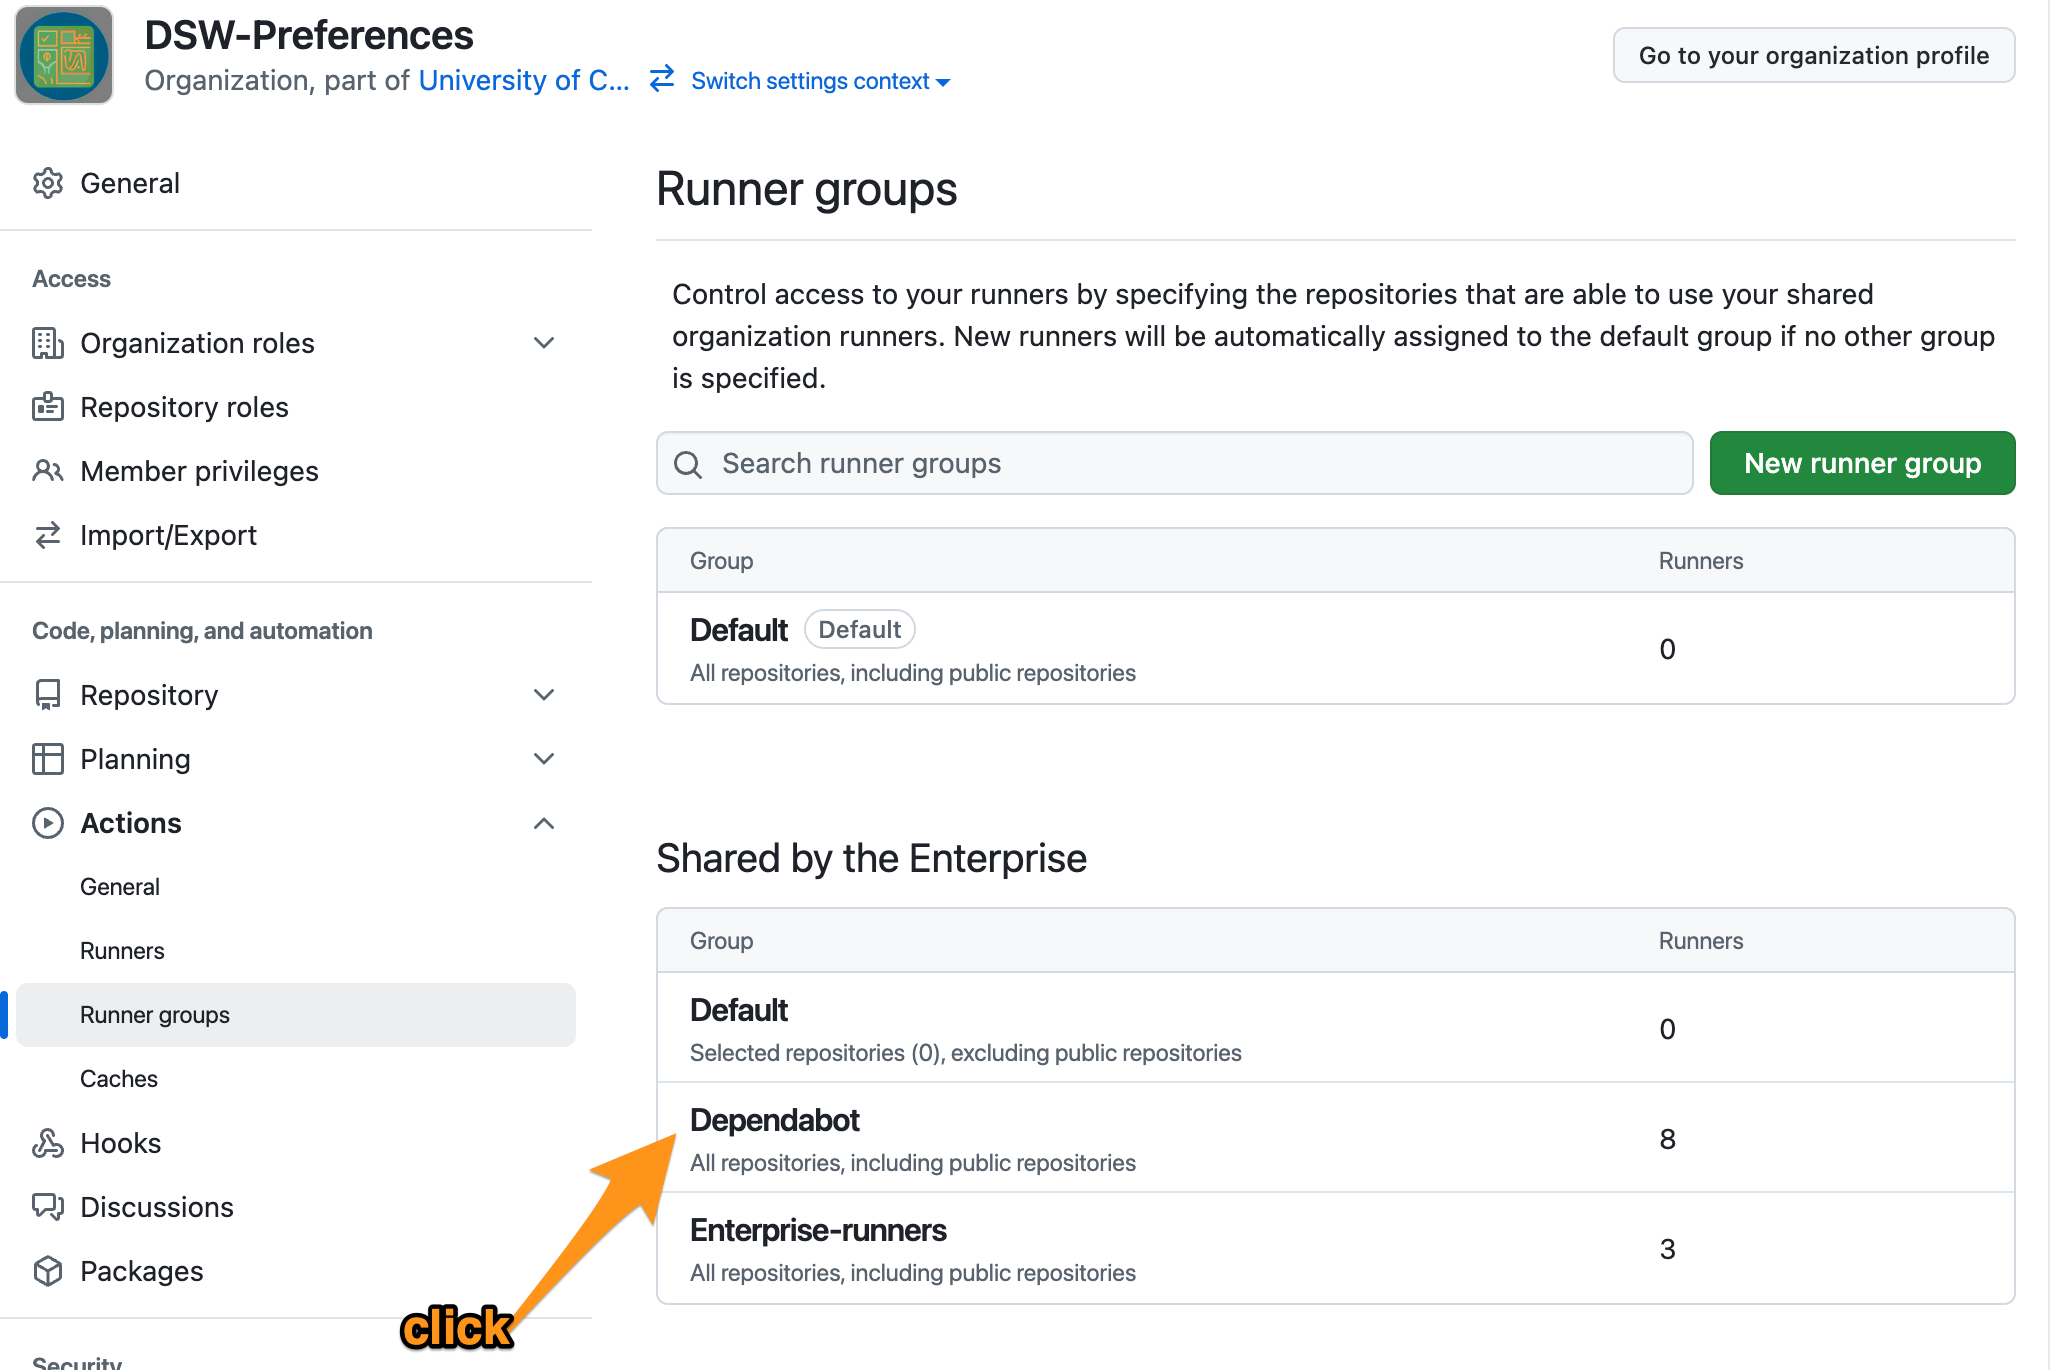Click the New runner group button
The height and width of the screenshot is (1370, 2050).
(x=1862, y=463)
